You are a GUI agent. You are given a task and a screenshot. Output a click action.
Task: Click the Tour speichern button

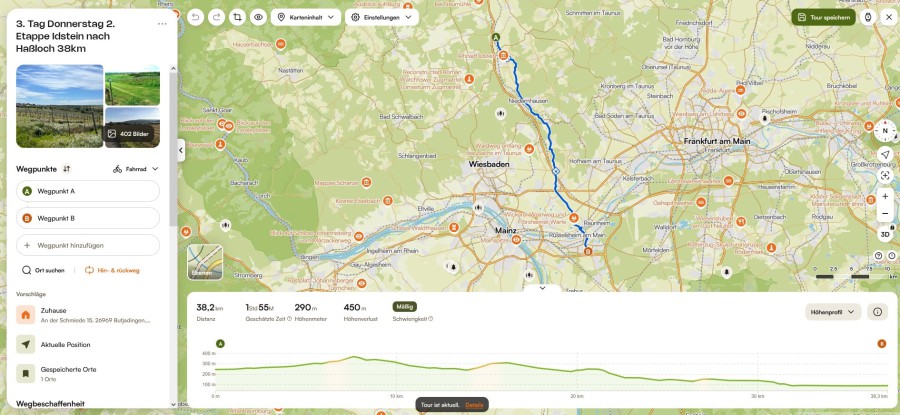tap(824, 17)
